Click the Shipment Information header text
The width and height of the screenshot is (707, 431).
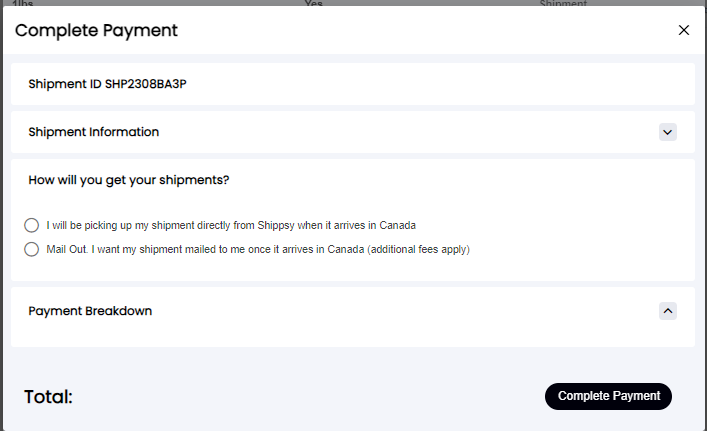94,132
